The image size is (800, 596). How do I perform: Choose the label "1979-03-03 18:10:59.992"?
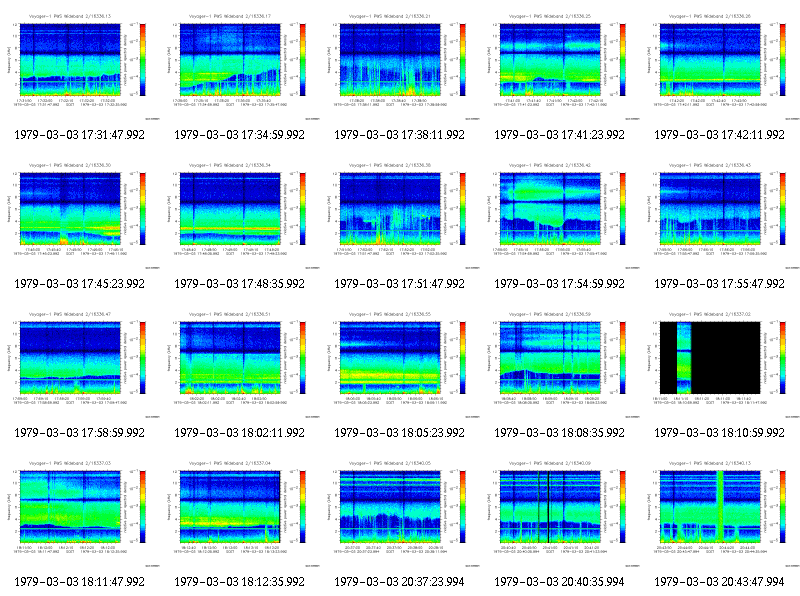pos(719,433)
